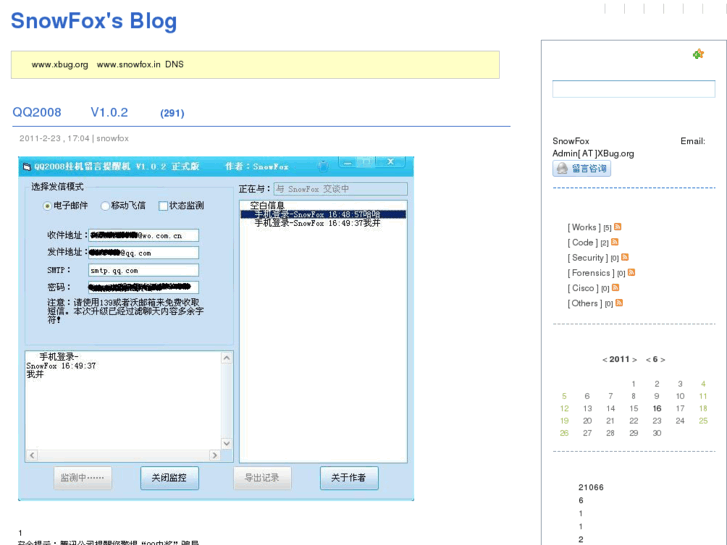
Task: Click the 导出记录 export records button
Action: 262,478
